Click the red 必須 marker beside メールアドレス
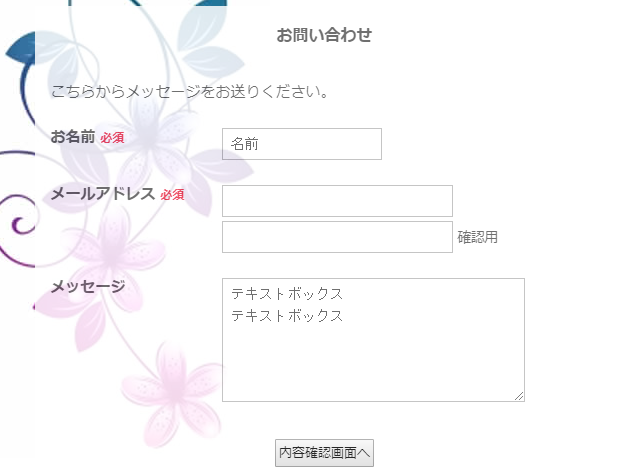The height and width of the screenshot is (476, 642). [172, 195]
